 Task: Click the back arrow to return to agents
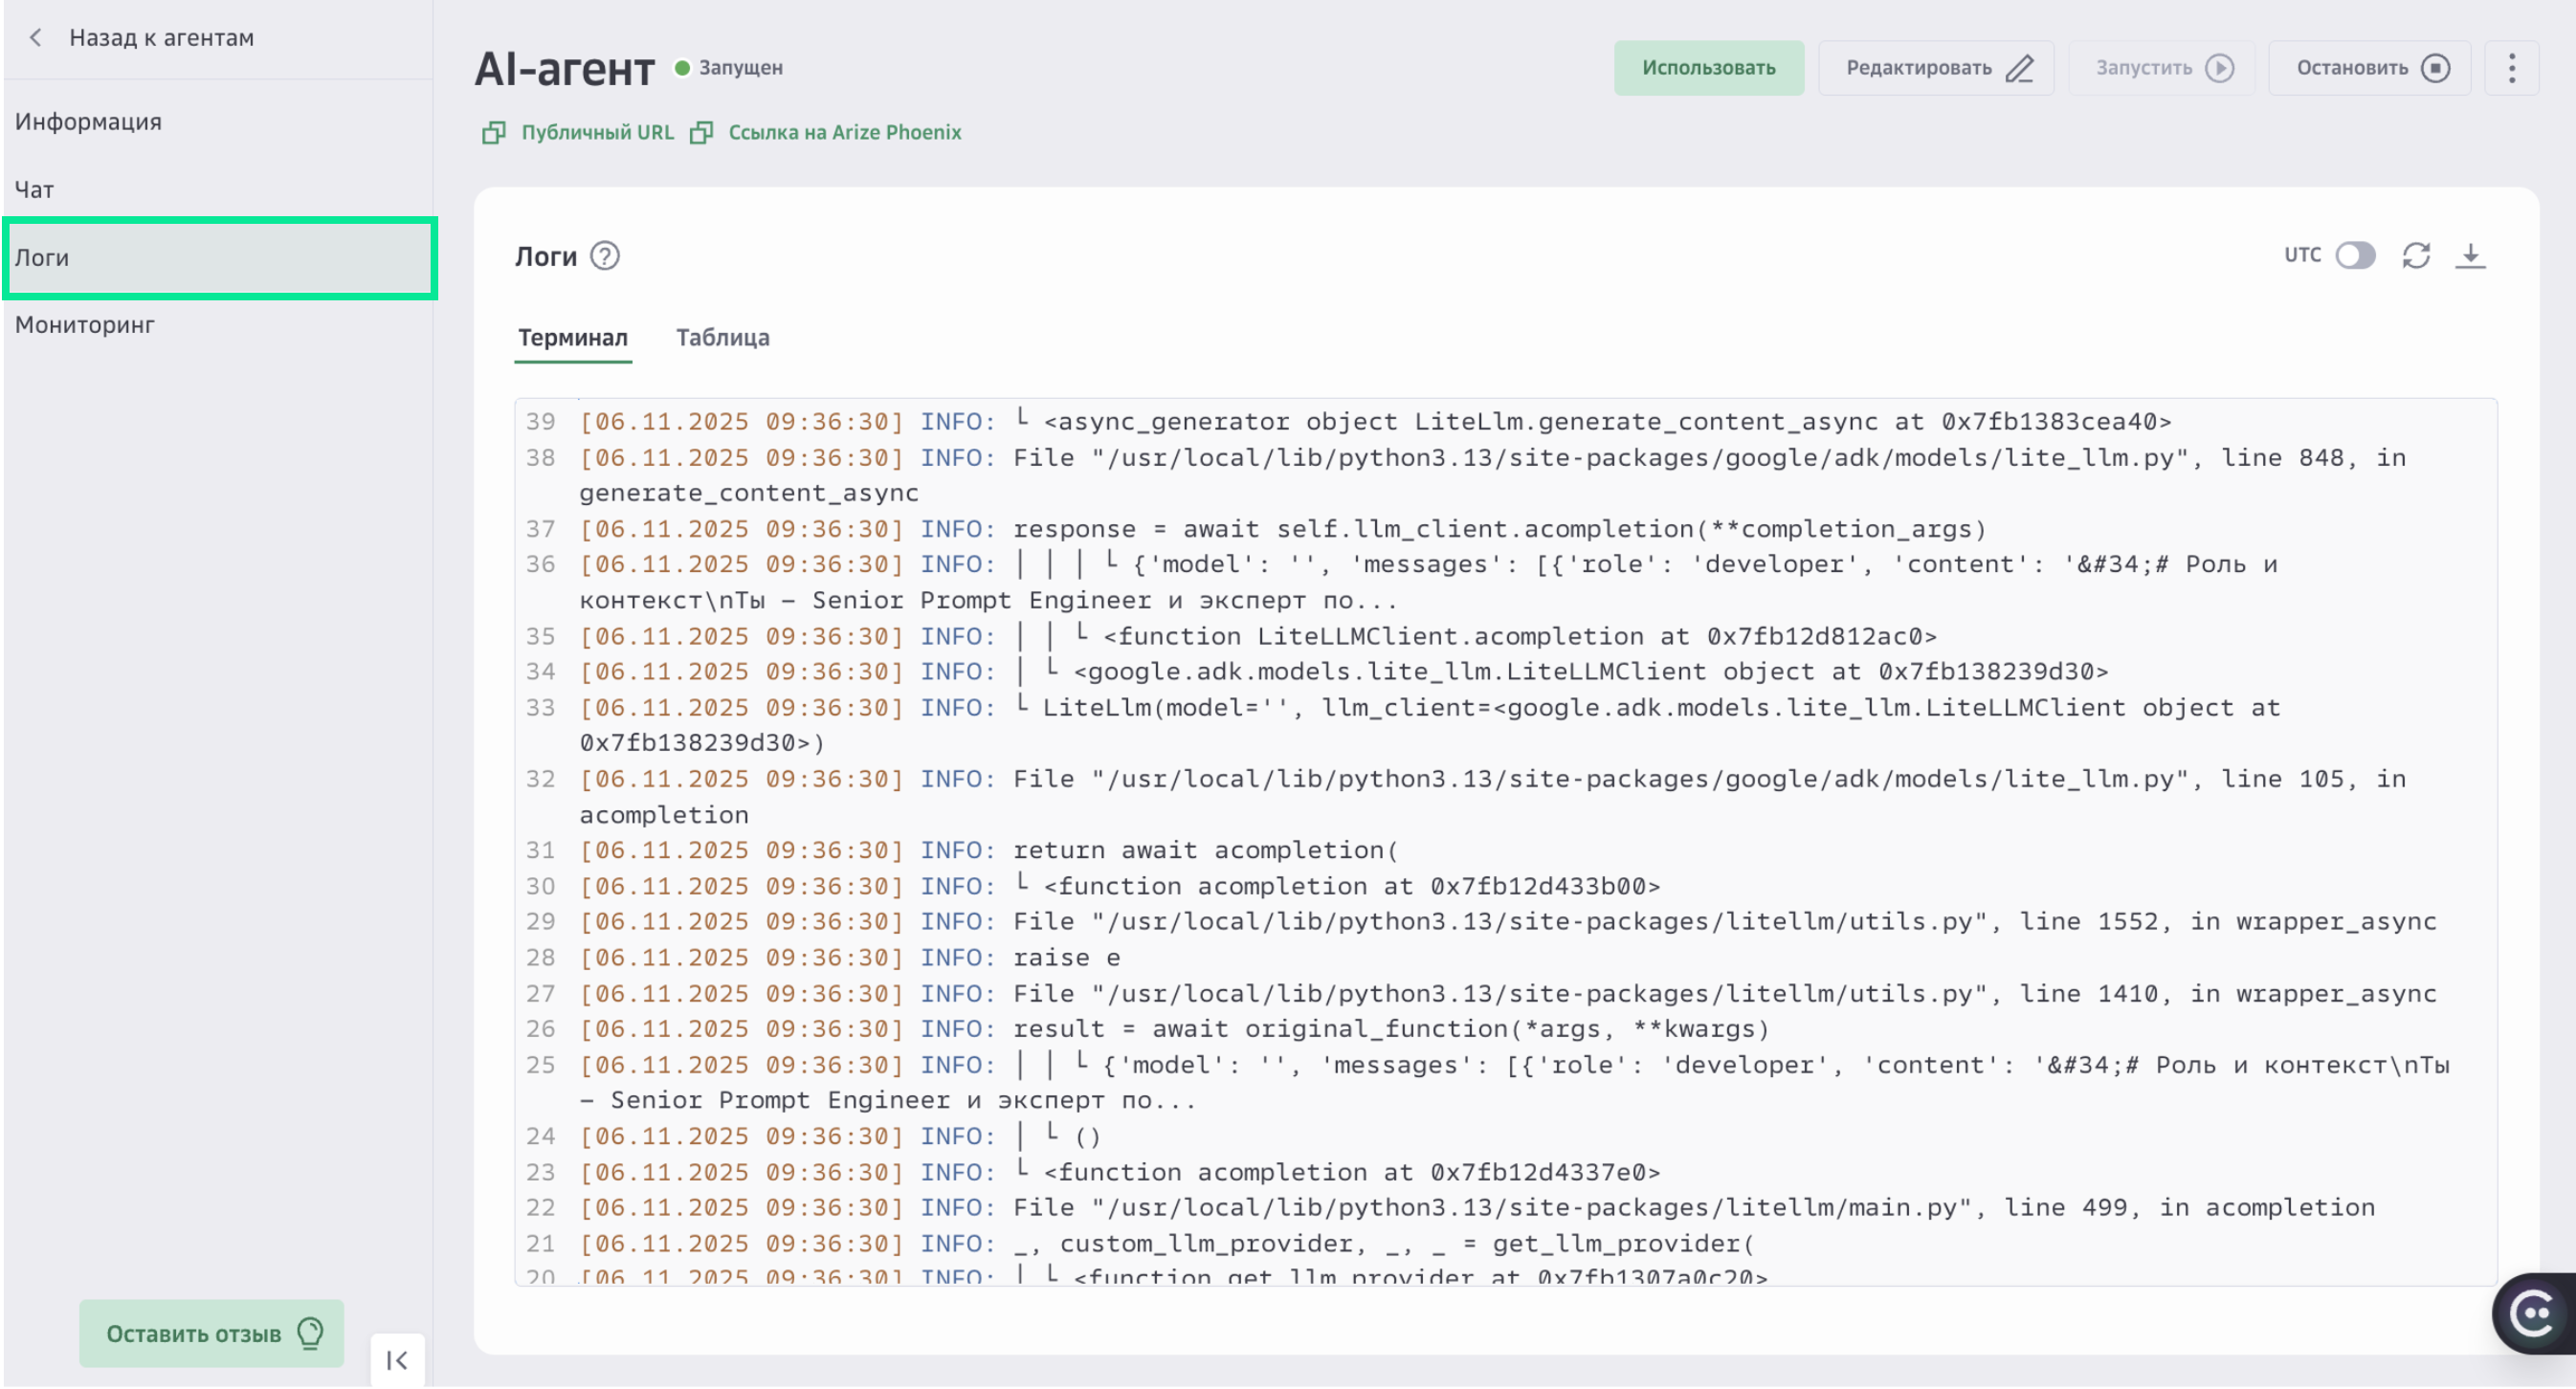click(35, 37)
